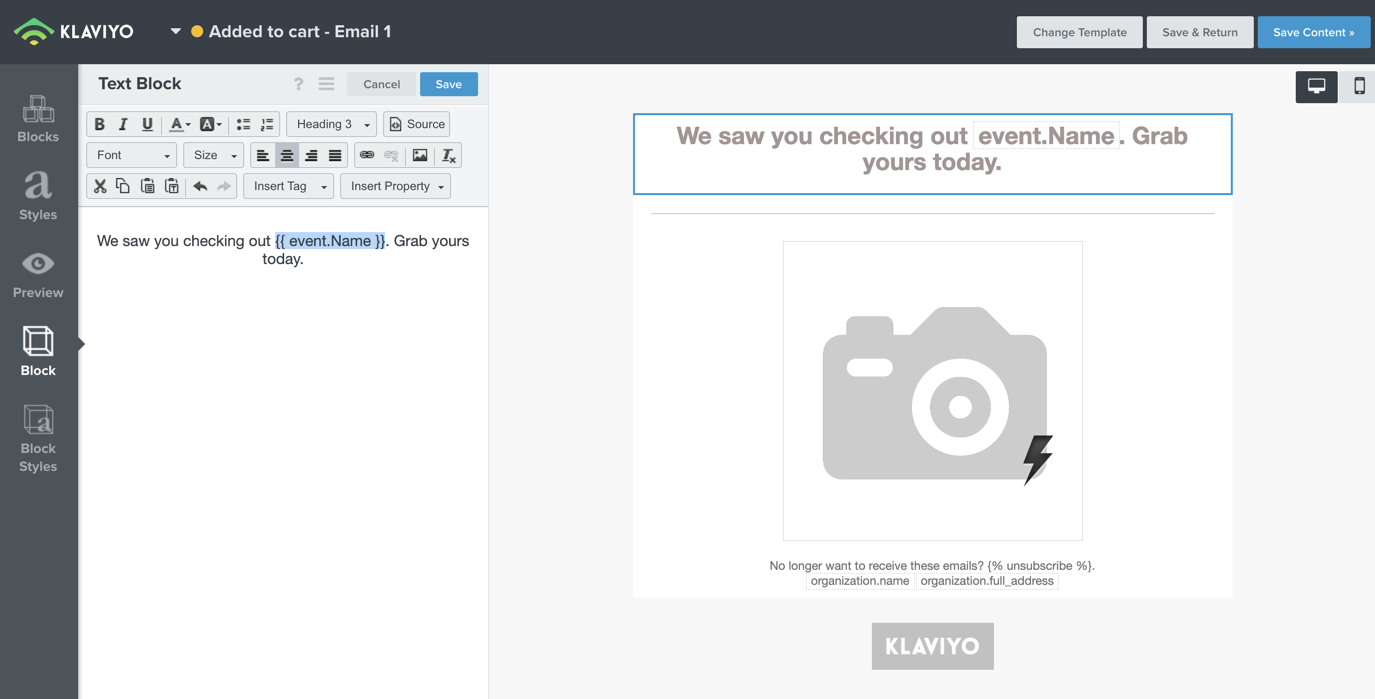Click the unlink icon

[391, 155]
